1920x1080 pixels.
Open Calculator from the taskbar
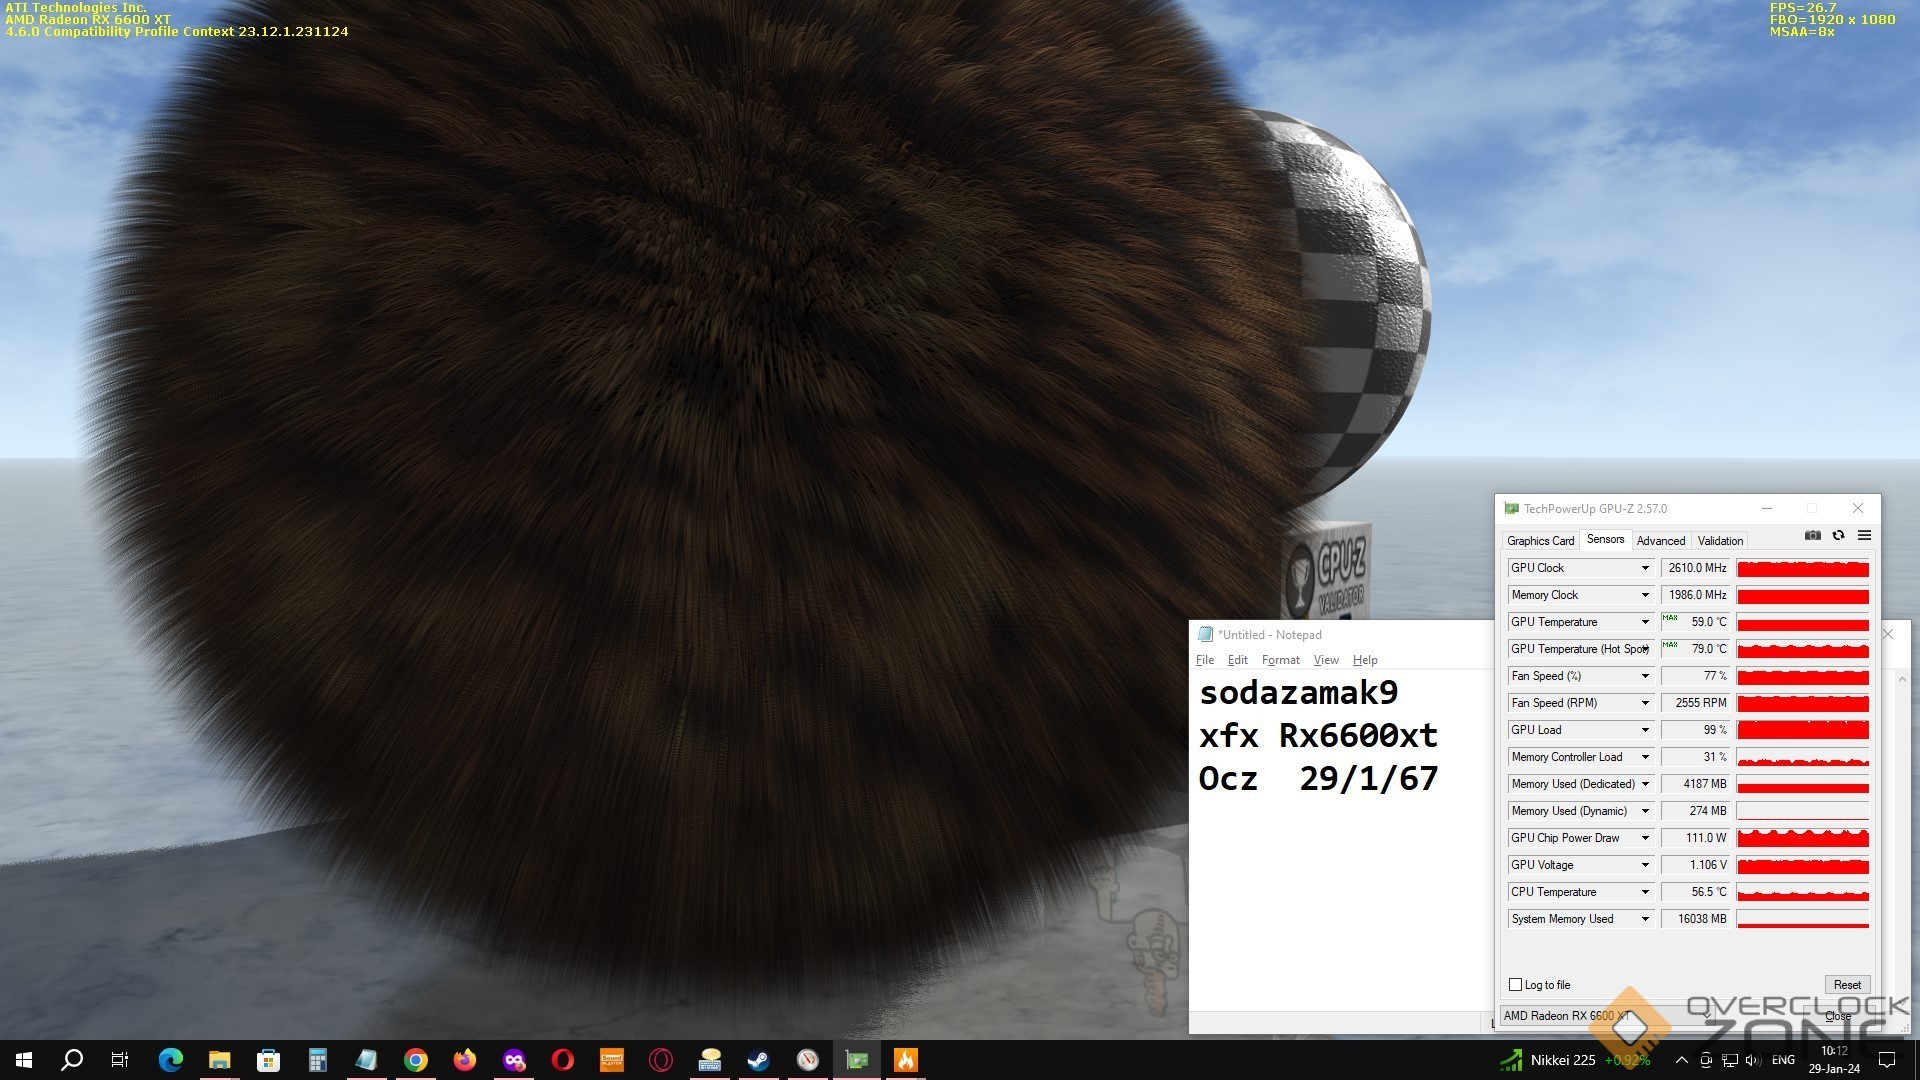pos(318,1060)
